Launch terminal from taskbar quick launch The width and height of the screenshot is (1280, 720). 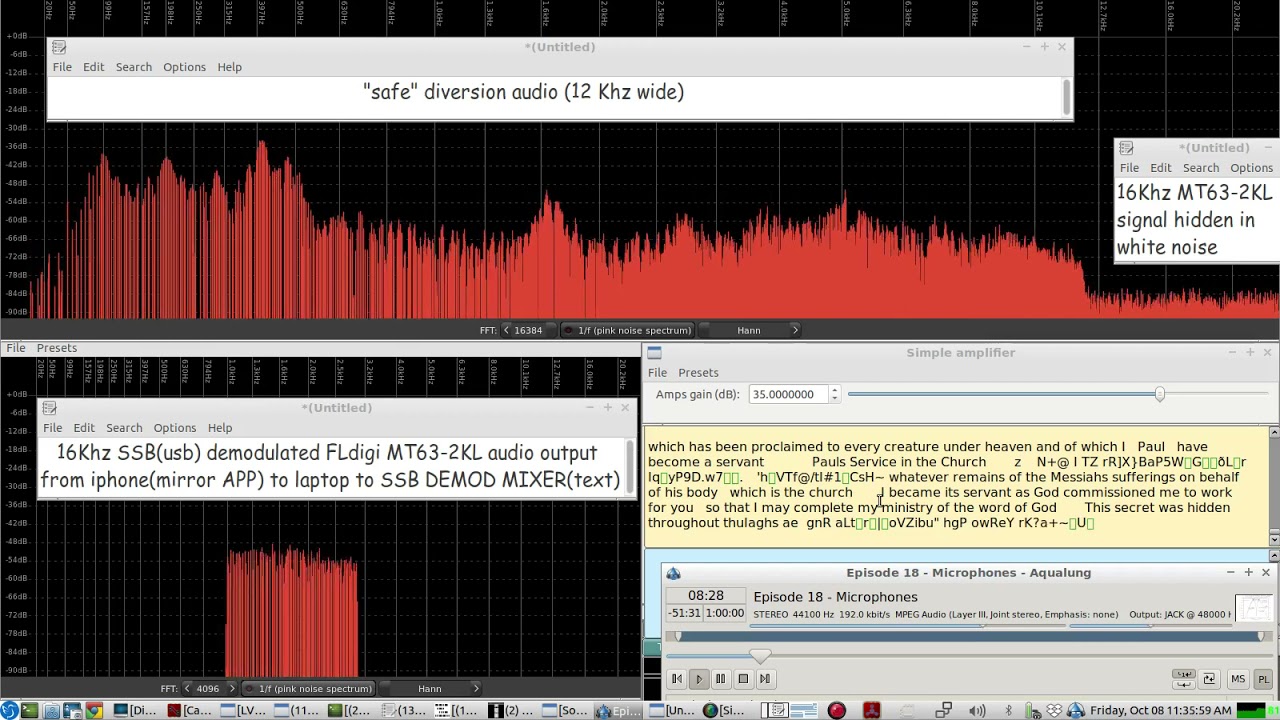point(29,711)
